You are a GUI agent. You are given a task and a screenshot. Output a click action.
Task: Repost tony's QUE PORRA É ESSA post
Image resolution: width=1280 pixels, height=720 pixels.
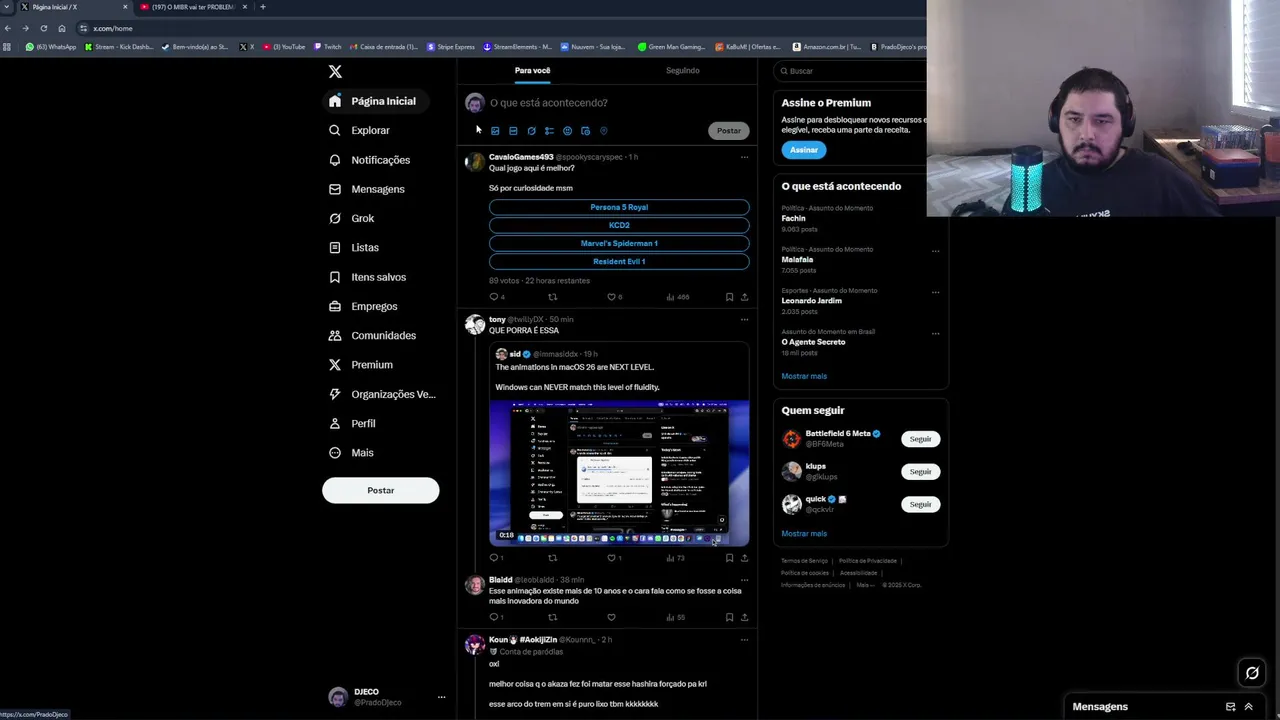[x=552, y=558]
